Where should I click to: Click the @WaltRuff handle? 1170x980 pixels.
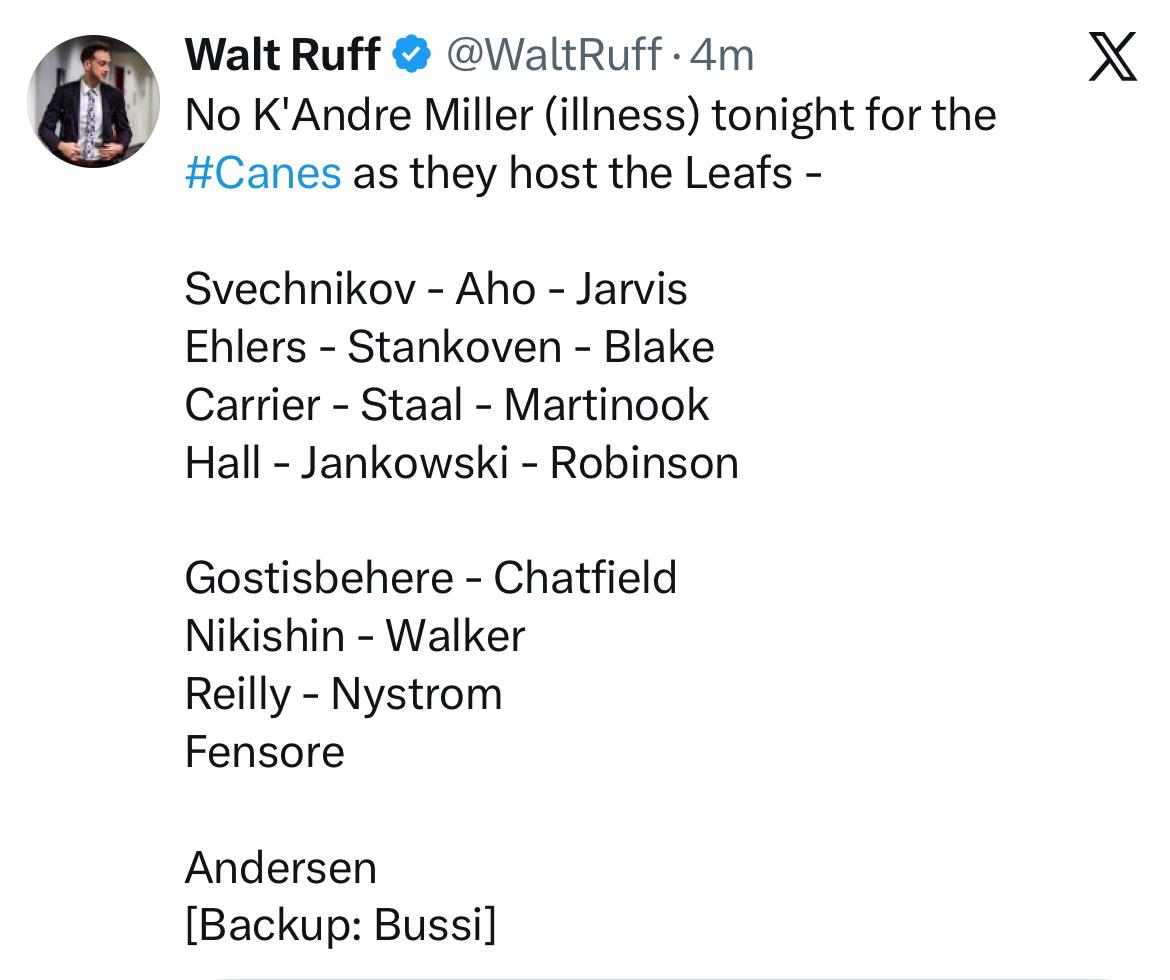click(553, 54)
